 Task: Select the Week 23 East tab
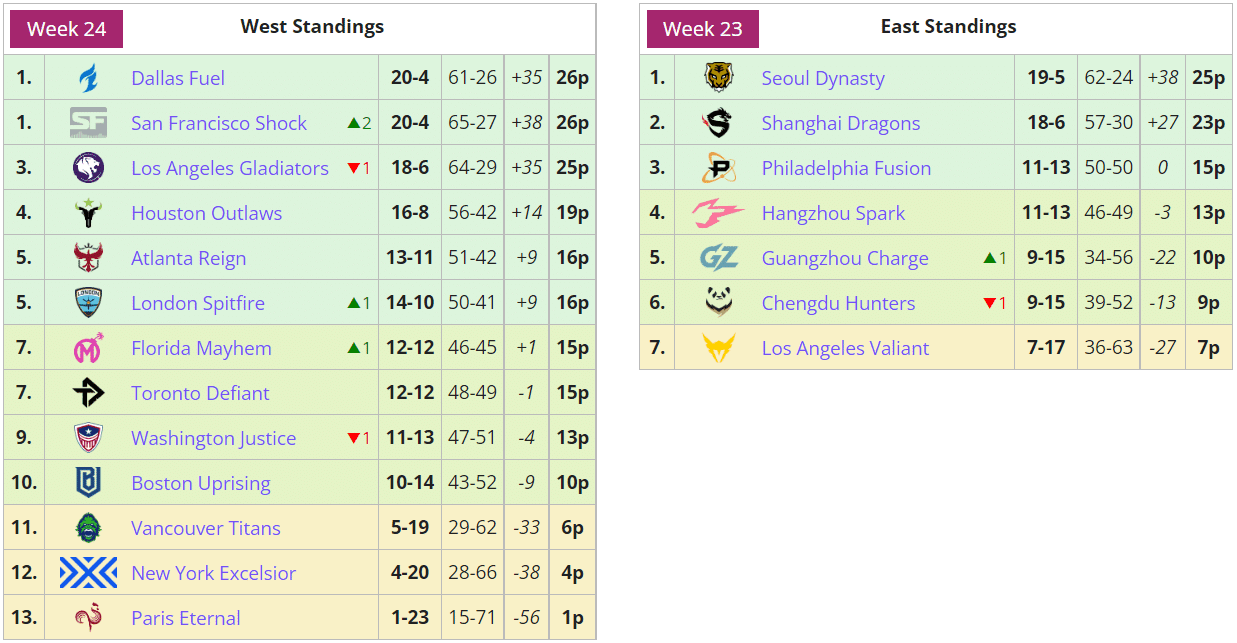pyautogui.click(x=702, y=29)
